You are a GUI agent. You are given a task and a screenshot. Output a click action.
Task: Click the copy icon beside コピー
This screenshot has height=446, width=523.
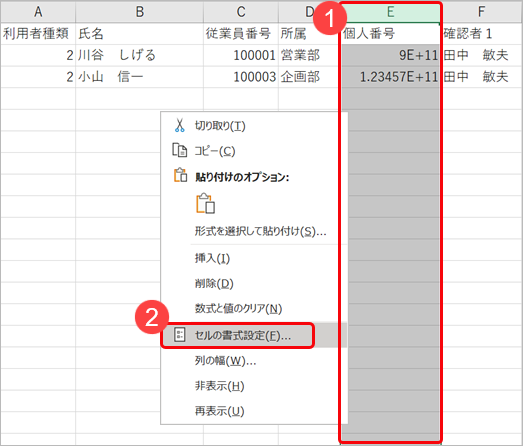pos(179,150)
